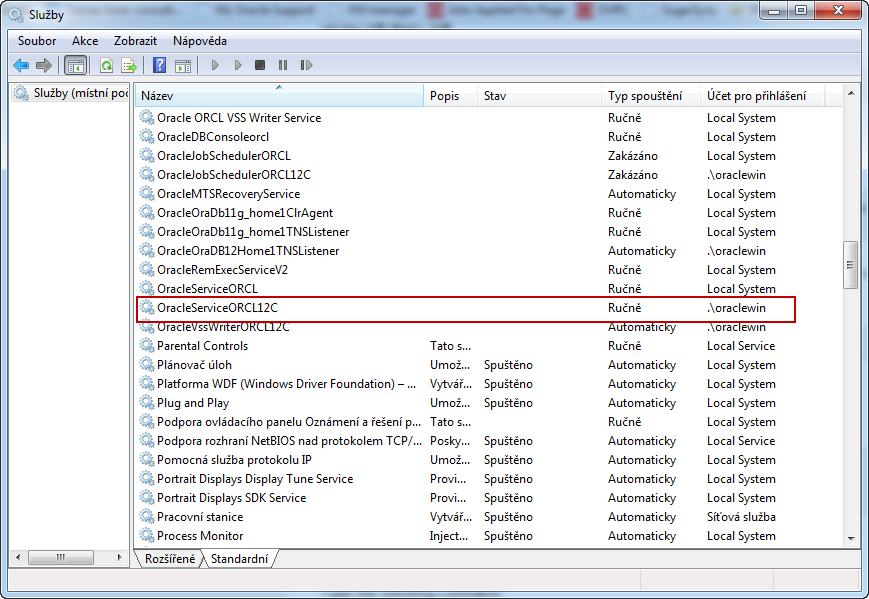This screenshot has height=599, width=869.
Task: Open the Zobrazit menu
Action: 135,41
